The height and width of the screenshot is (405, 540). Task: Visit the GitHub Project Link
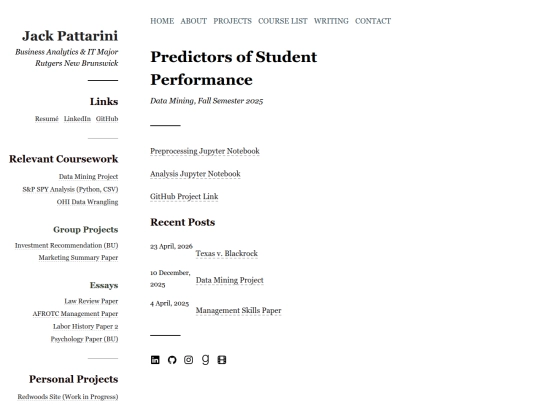click(184, 197)
